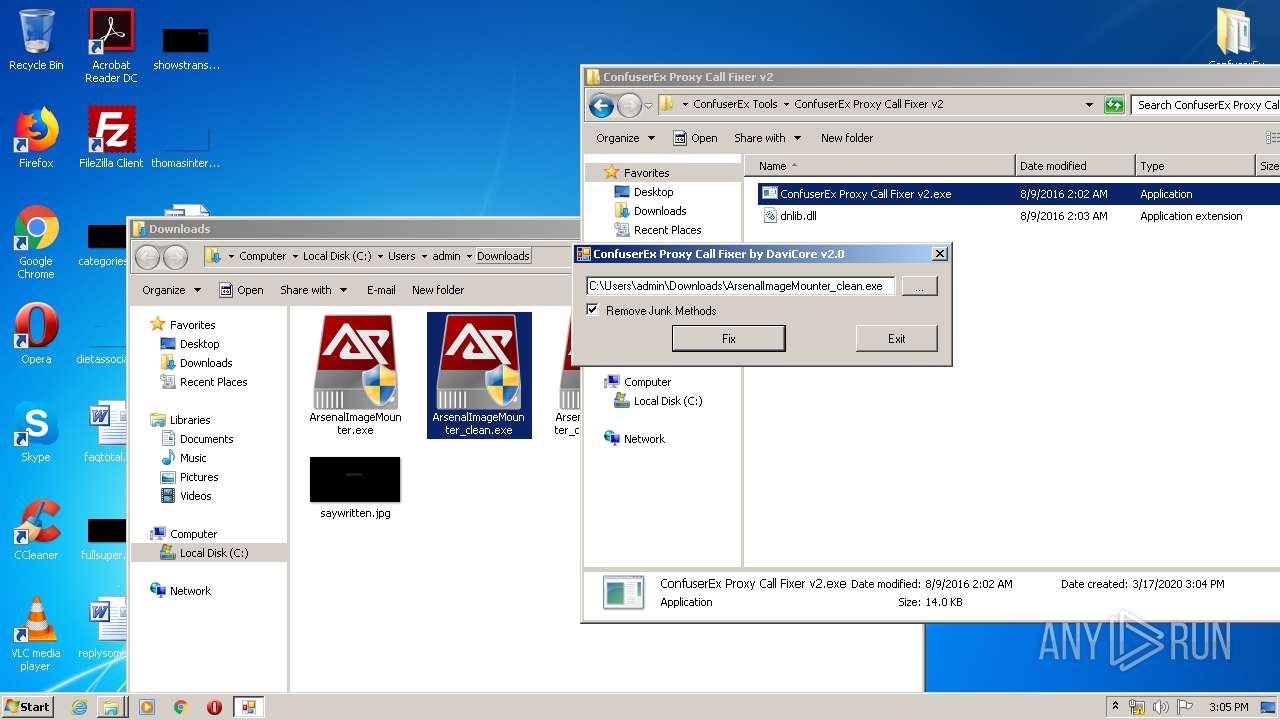Open the browse '...' button for file path
This screenshot has height=720, width=1280.
[919, 286]
